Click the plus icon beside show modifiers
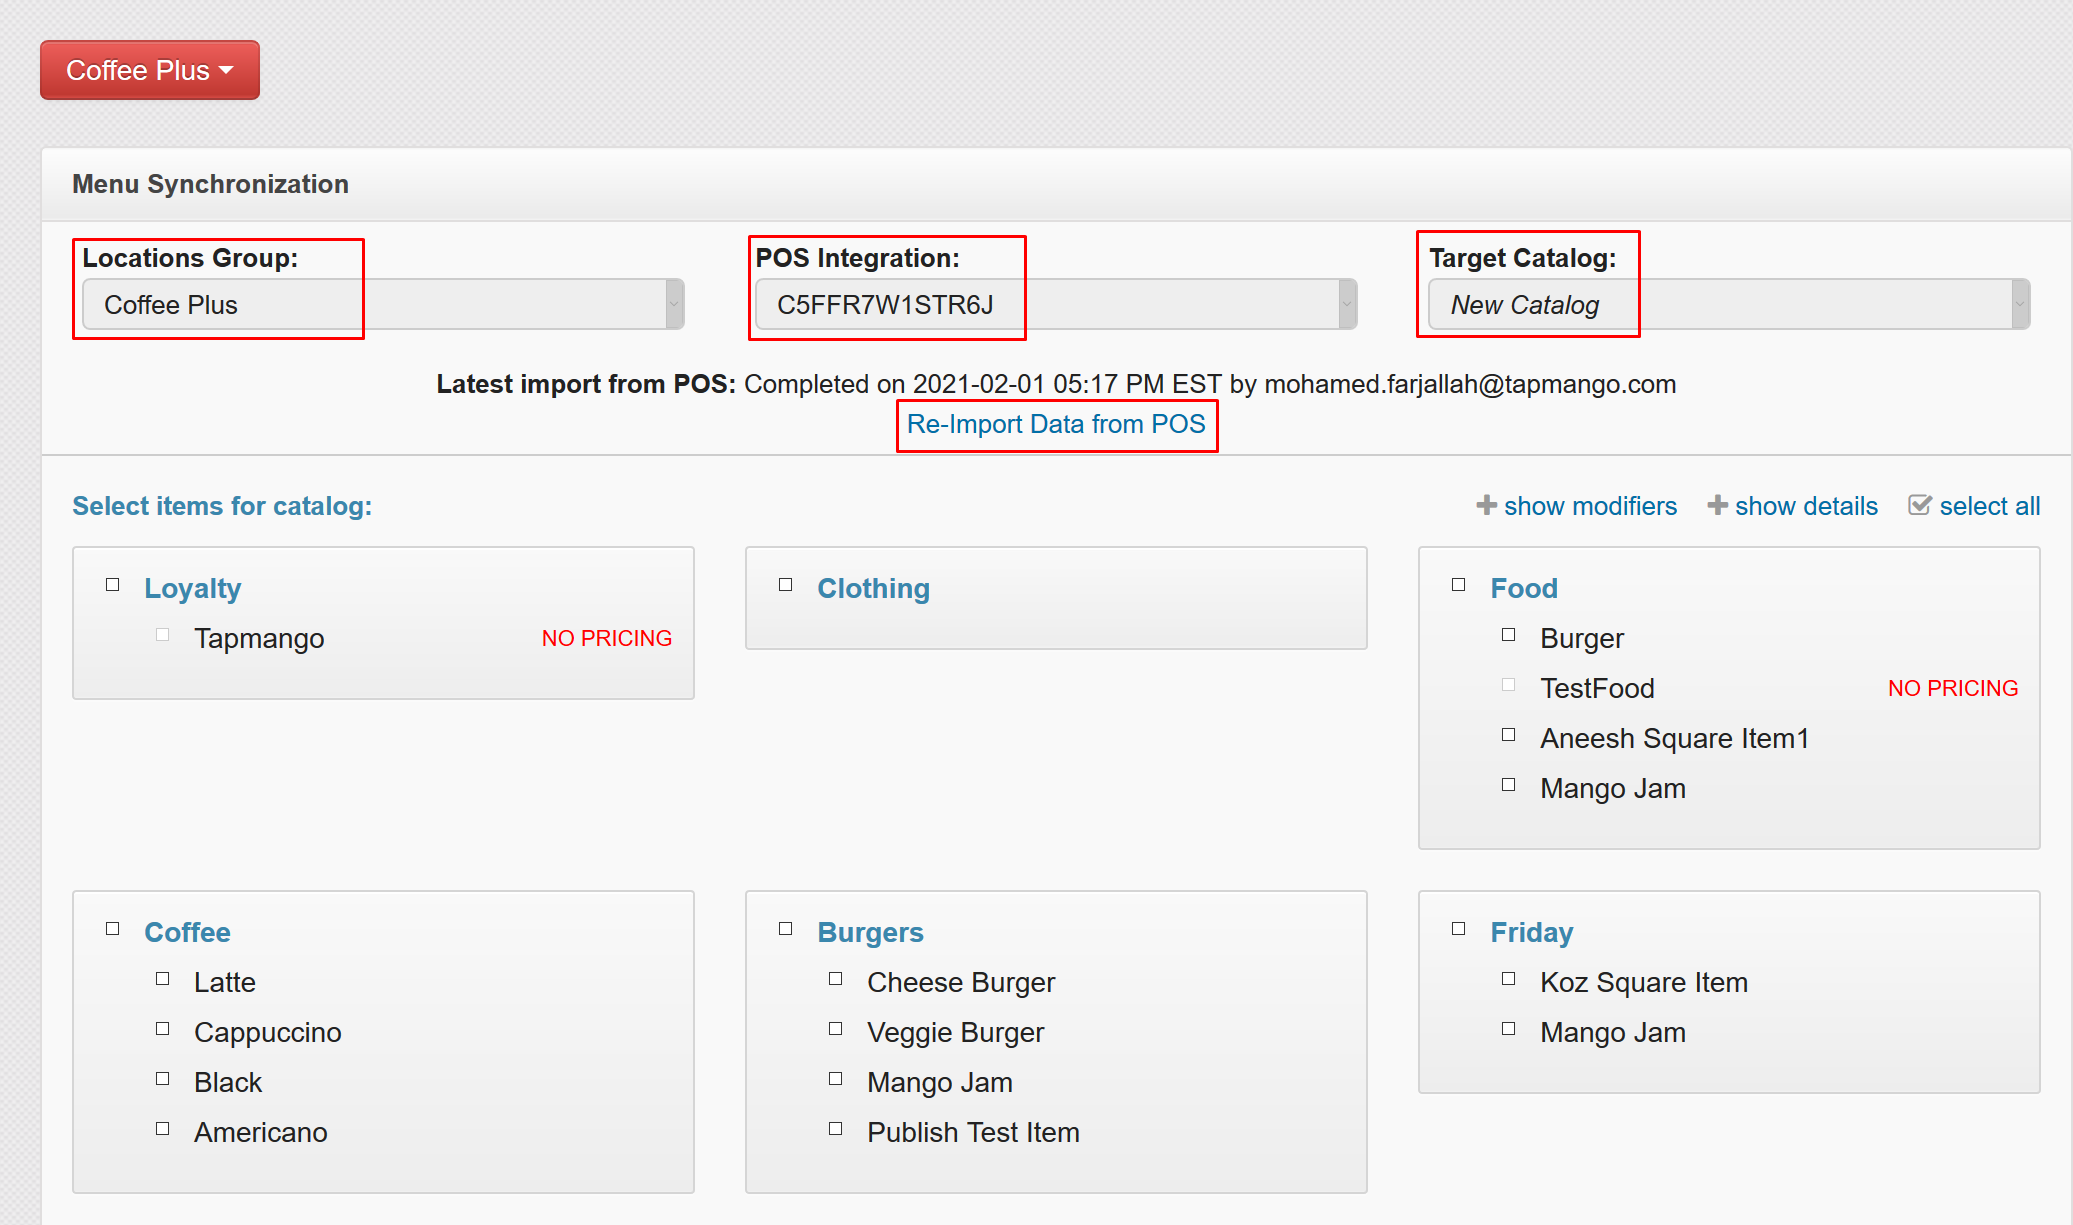2073x1225 pixels. 1486,506
